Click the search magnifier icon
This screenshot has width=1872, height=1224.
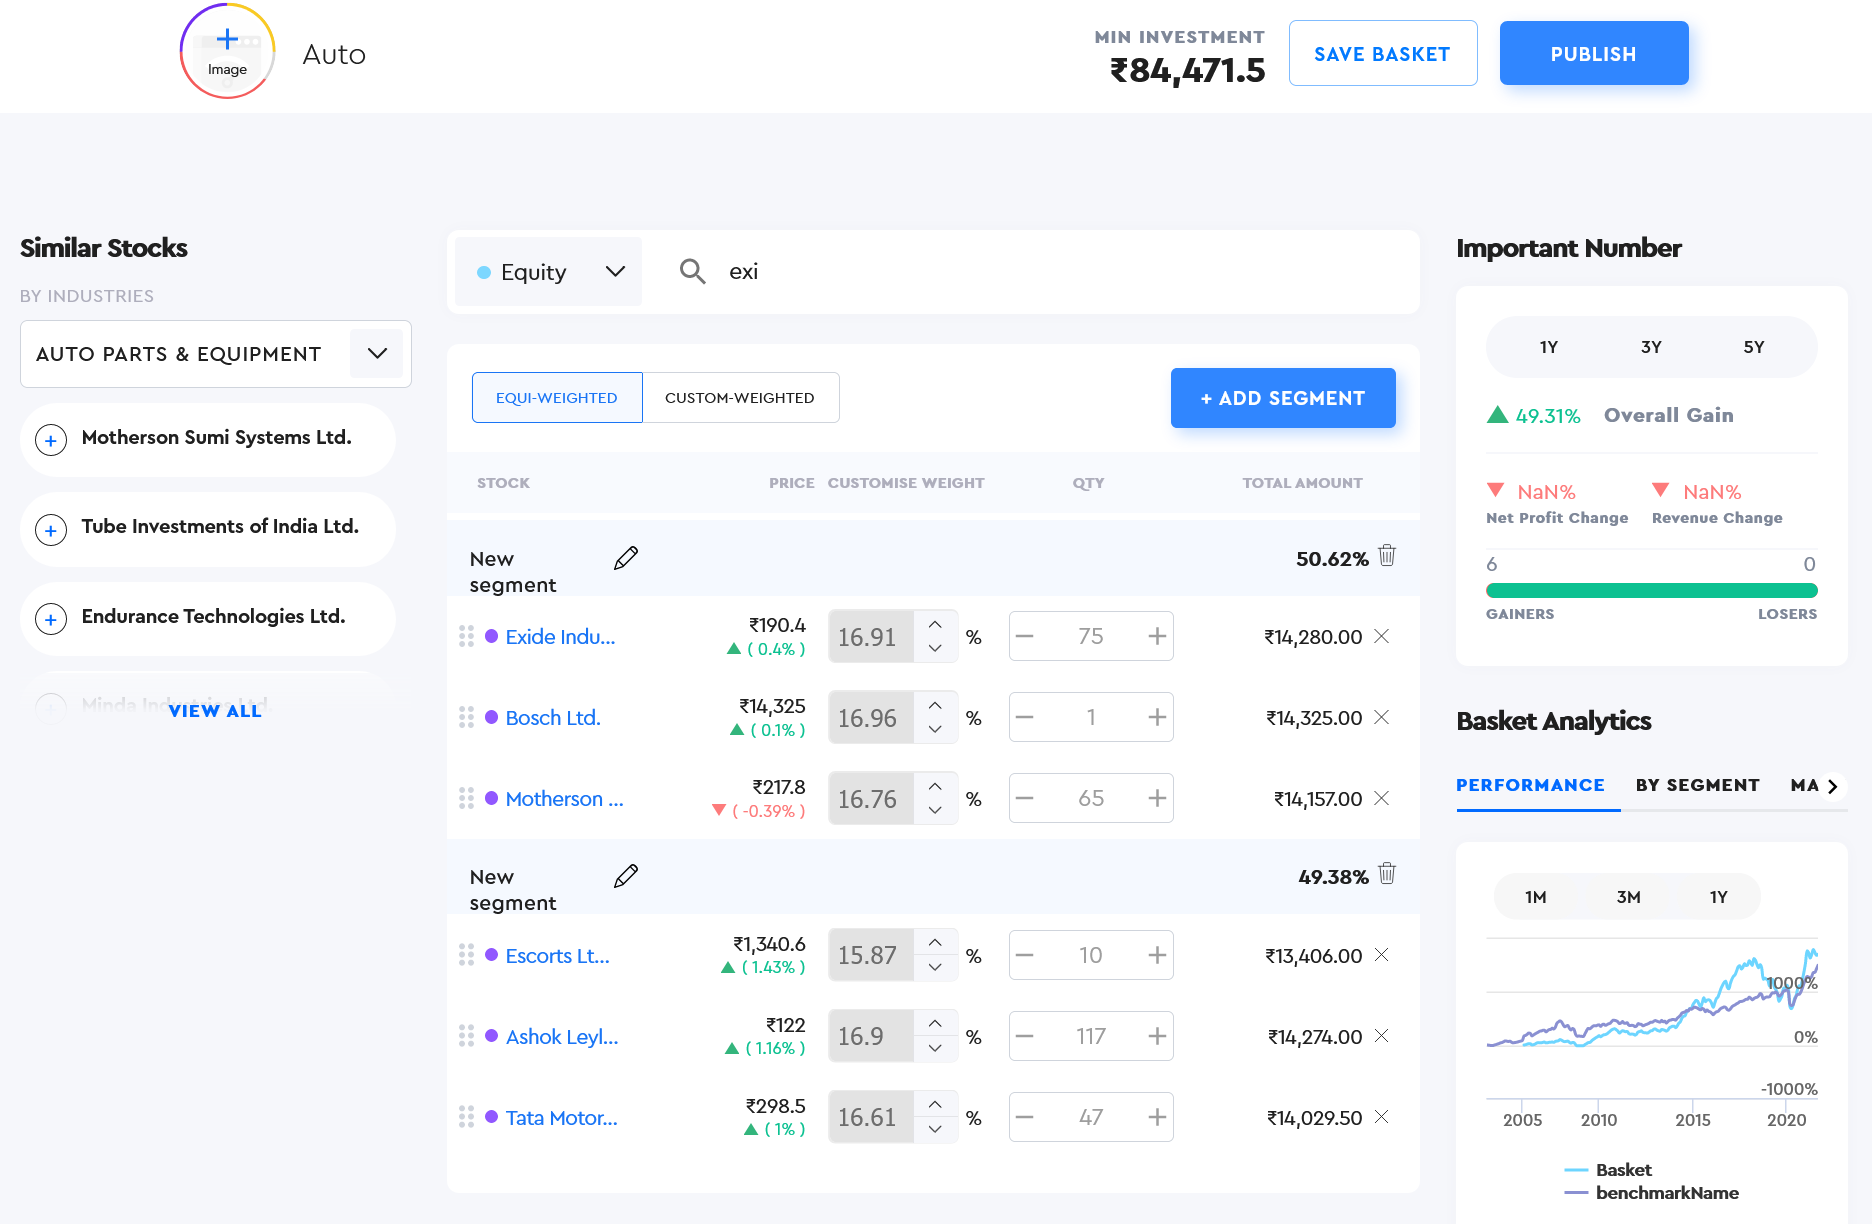click(692, 271)
